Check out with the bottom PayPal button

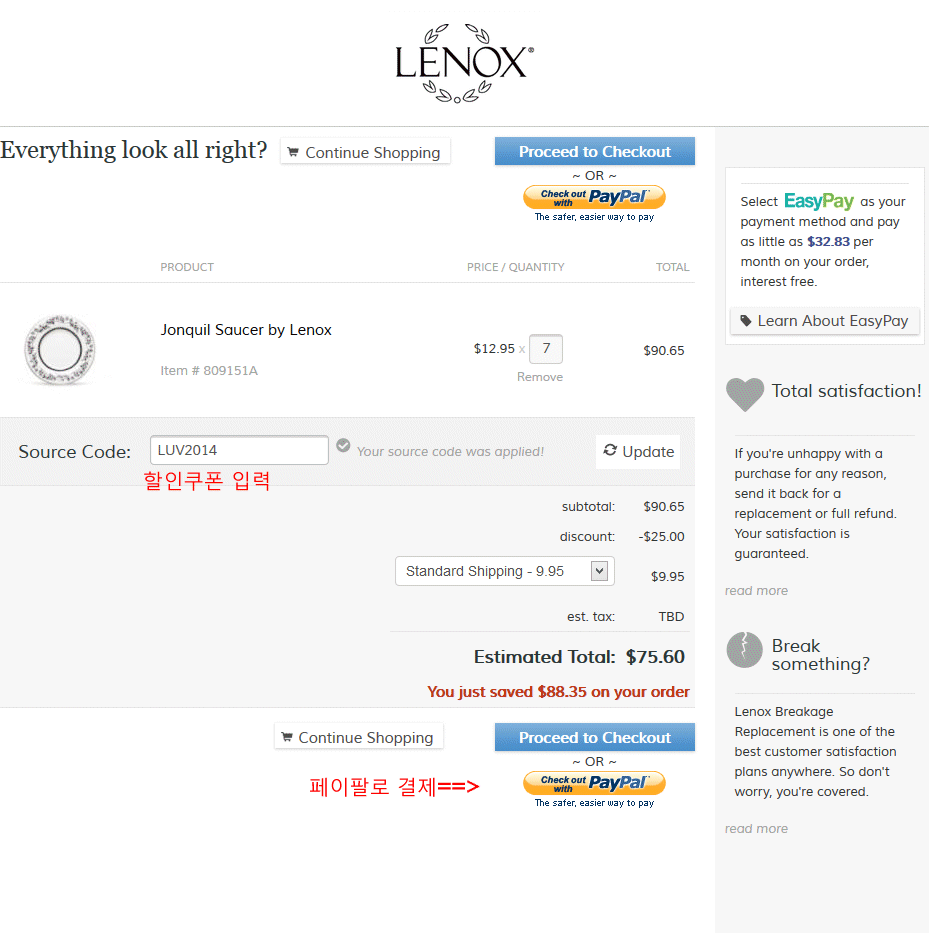pos(594,784)
